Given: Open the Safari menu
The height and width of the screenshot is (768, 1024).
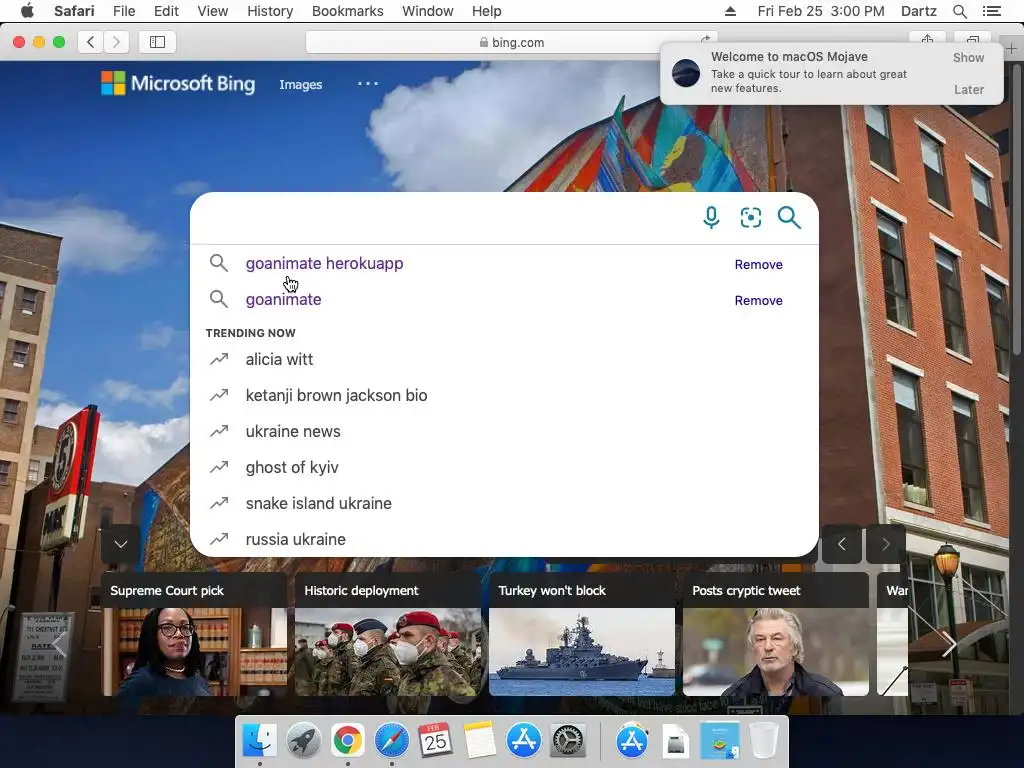Looking at the screenshot, I should tap(74, 11).
